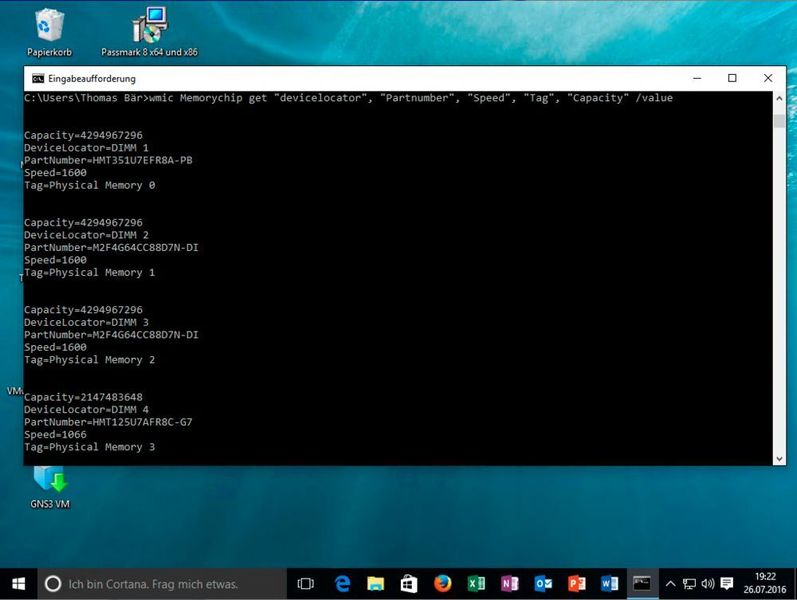Show hidden system tray icons
Screen dimensions: 797x600
(x=670, y=584)
